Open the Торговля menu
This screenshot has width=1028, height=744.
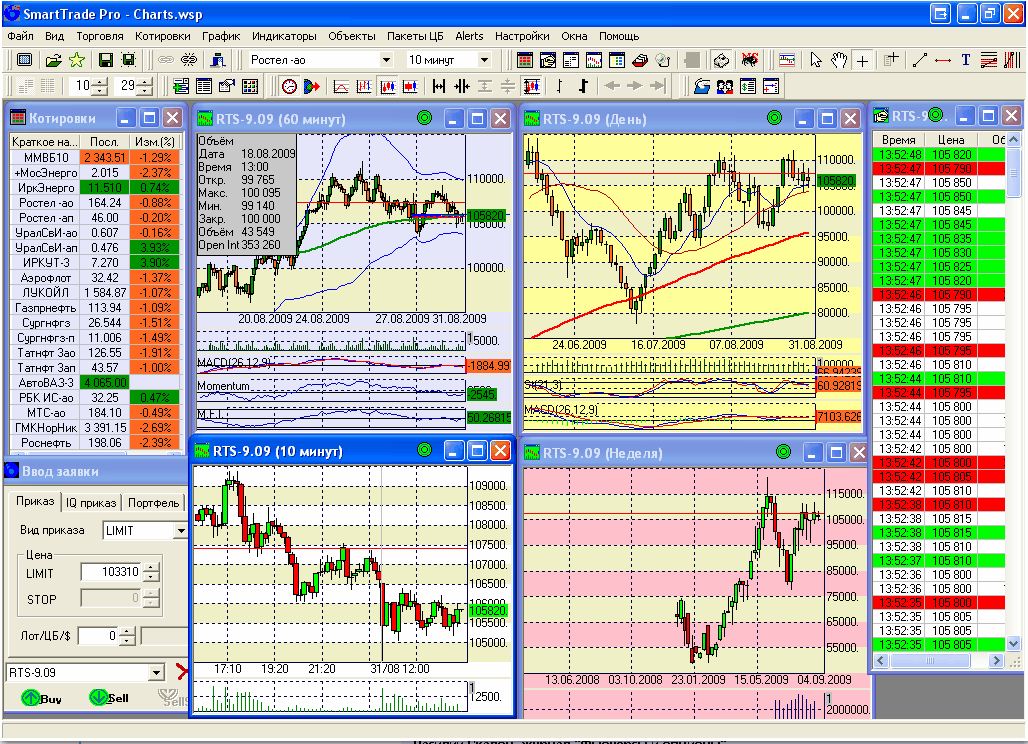click(100, 36)
